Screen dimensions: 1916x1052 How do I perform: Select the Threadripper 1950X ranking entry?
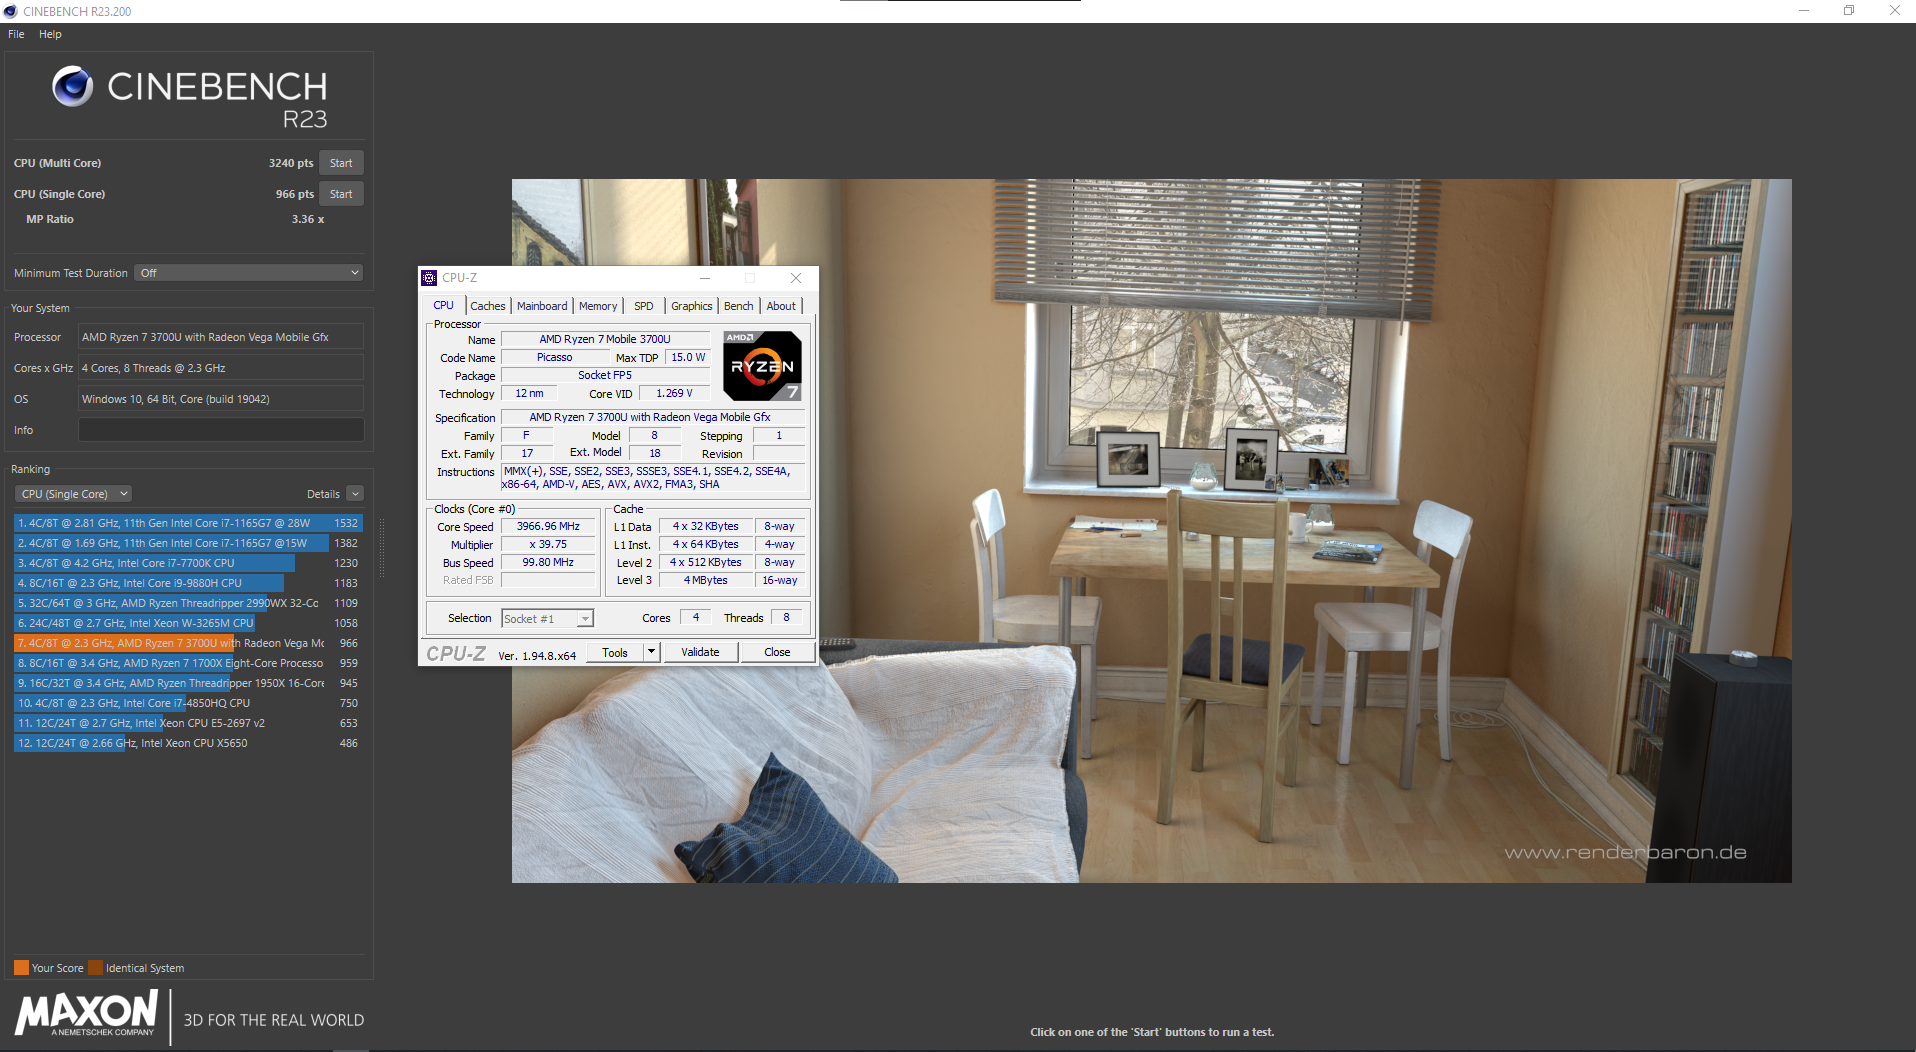click(x=188, y=683)
